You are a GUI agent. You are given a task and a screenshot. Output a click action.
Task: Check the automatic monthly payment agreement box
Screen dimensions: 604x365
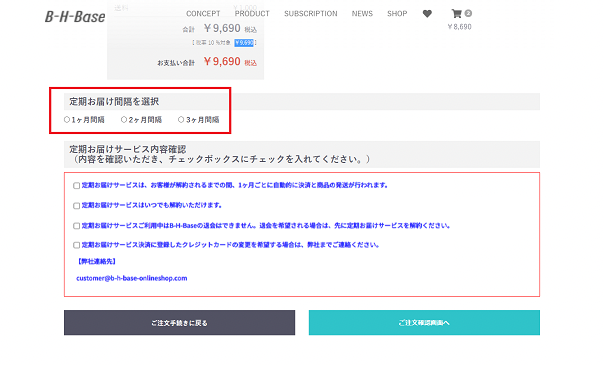tap(76, 186)
